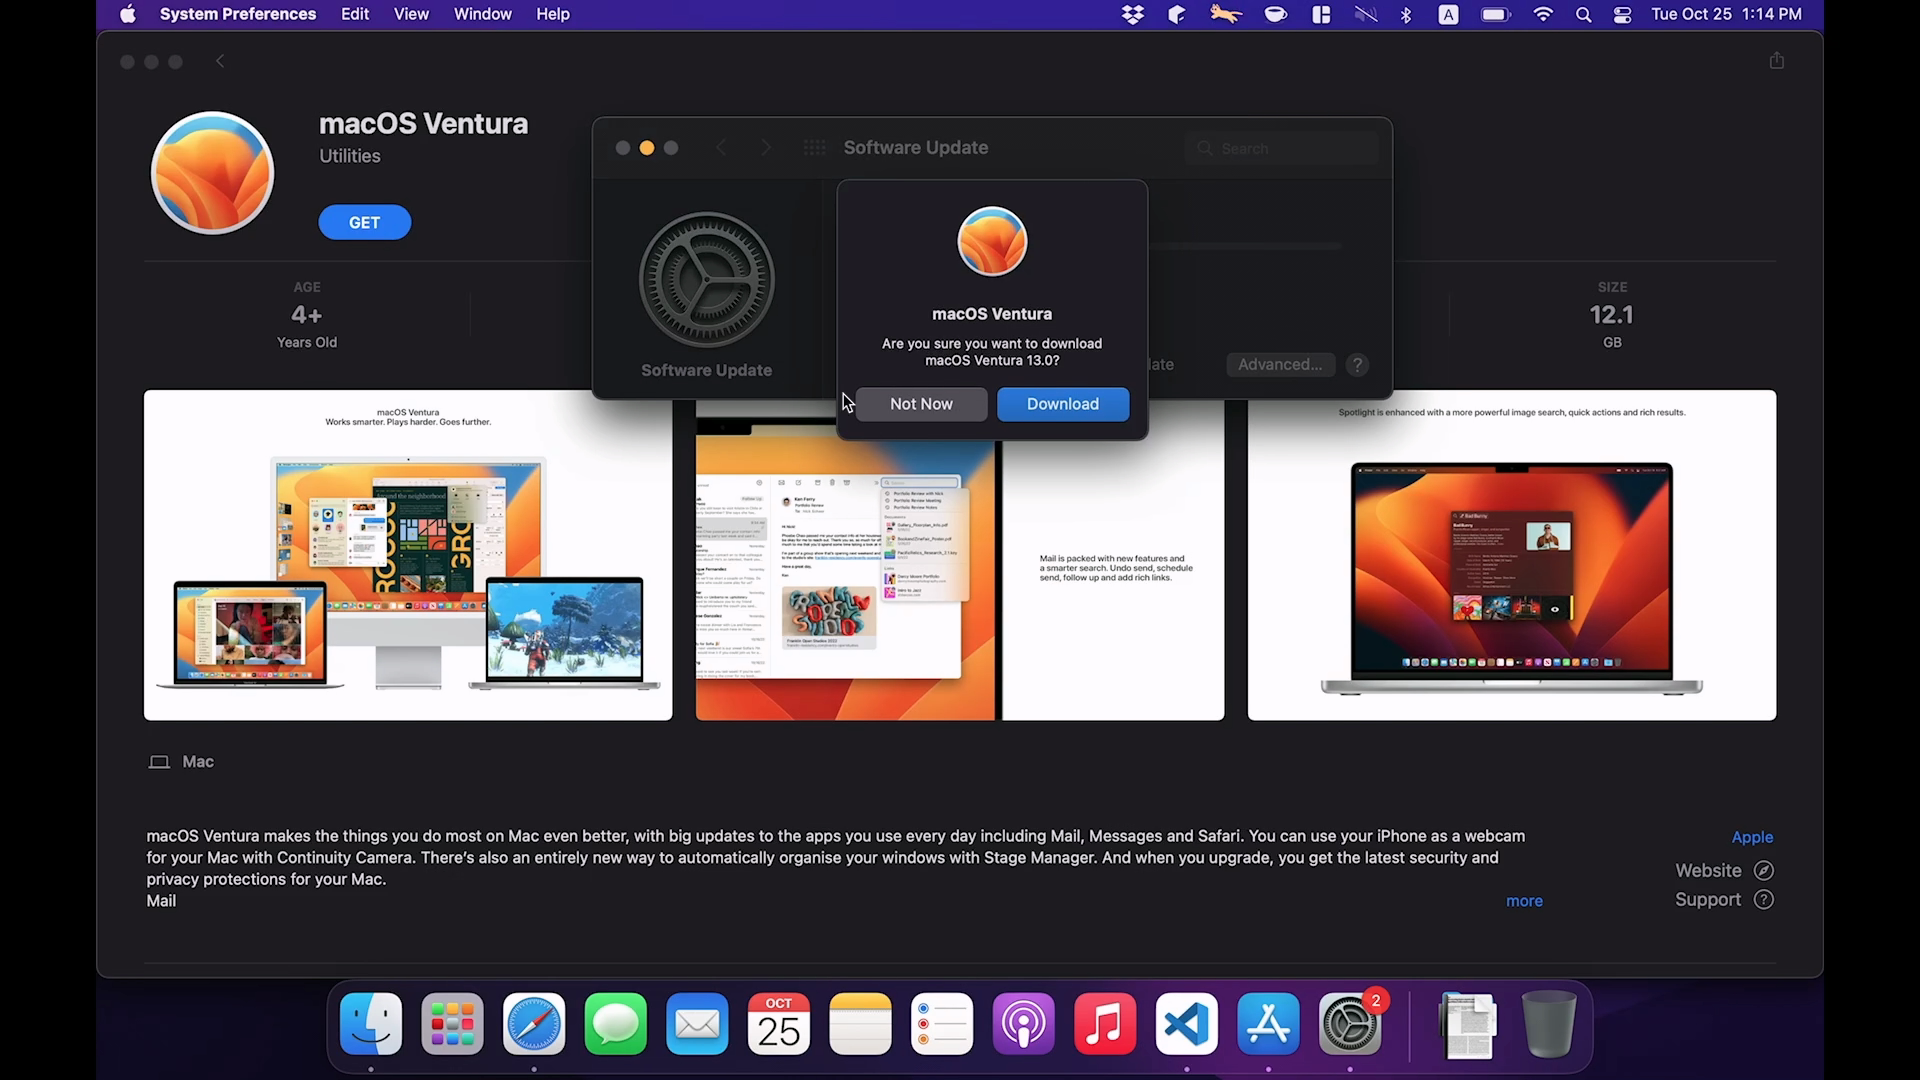Open the help question mark in Software Update

(1357, 365)
